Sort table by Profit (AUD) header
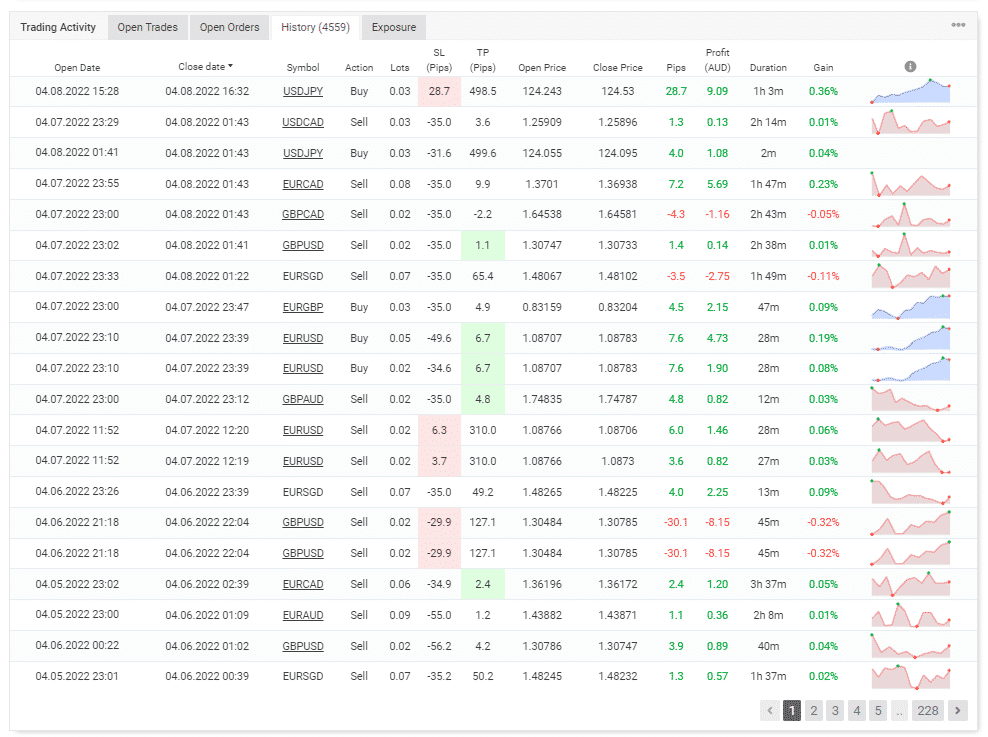The height and width of the screenshot is (737, 988). pyautogui.click(x=717, y=60)
